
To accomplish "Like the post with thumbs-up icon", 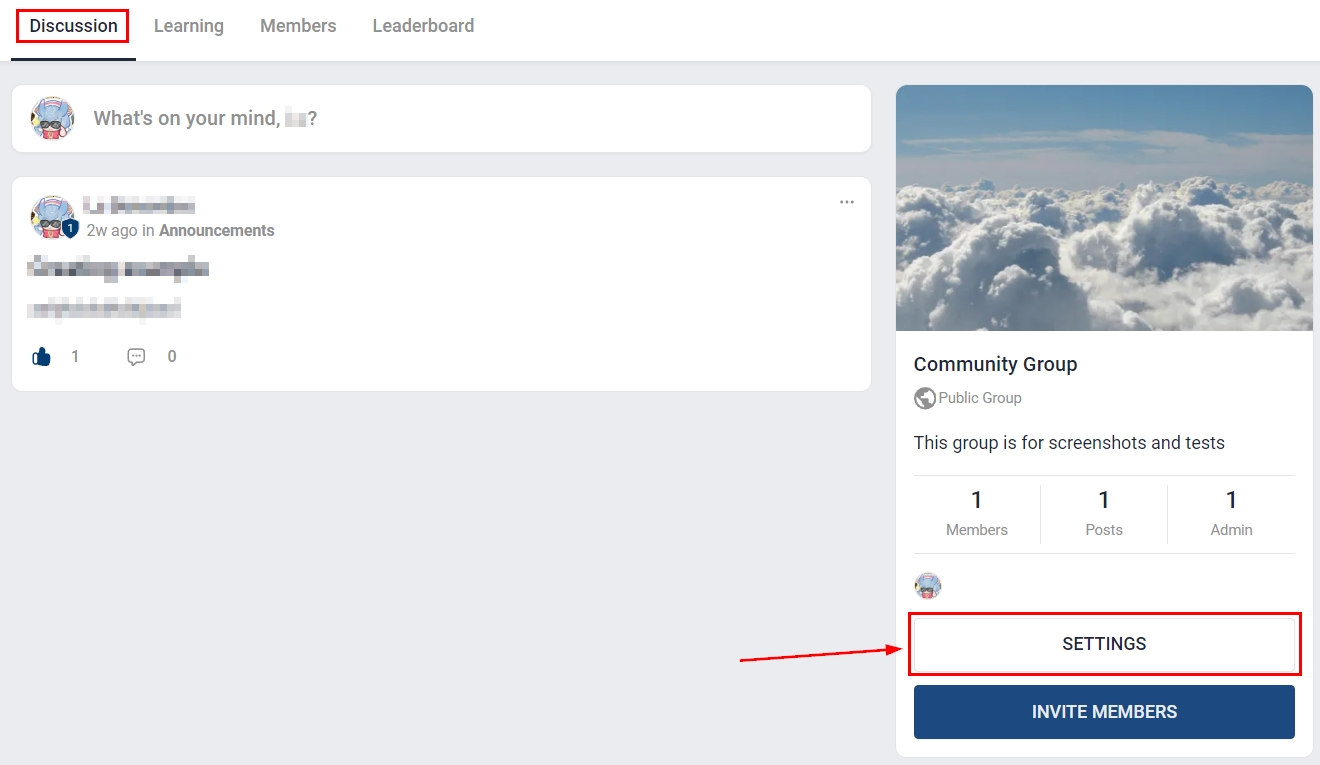I will tap(41, 357).
